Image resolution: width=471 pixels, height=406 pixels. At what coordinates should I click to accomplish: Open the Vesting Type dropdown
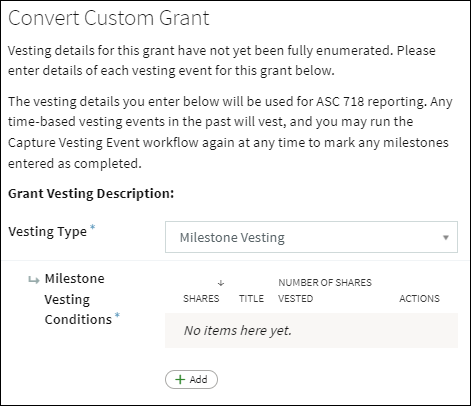click(x=311, y=237)
